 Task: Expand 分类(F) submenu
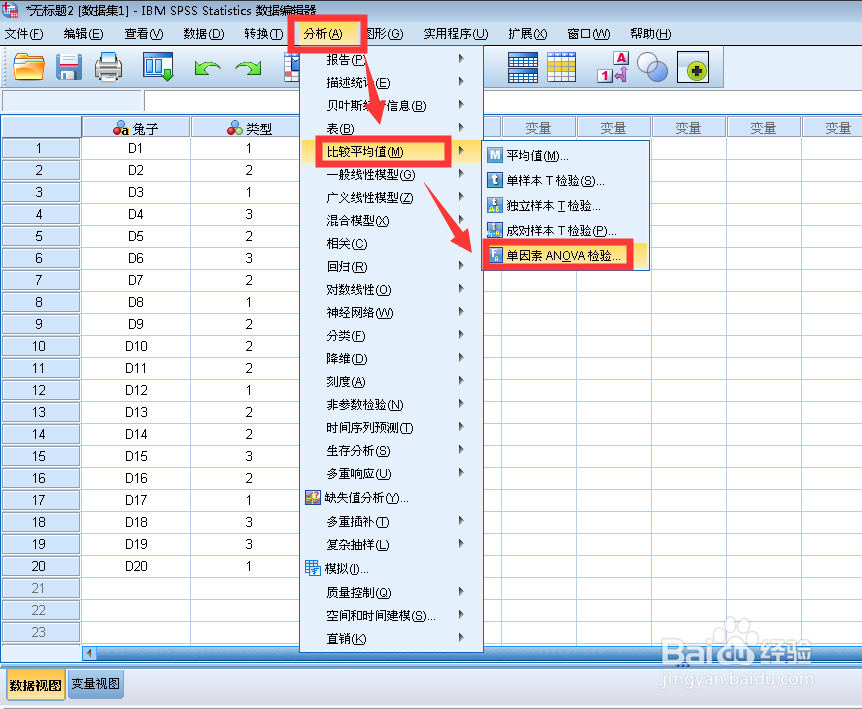(391, 336)
